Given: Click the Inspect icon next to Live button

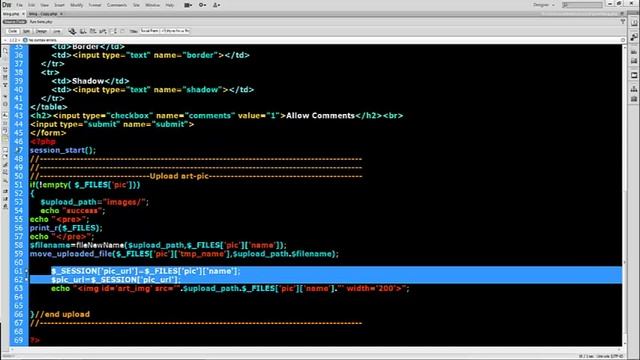Looking at the screenshot, I should [72, 31].
